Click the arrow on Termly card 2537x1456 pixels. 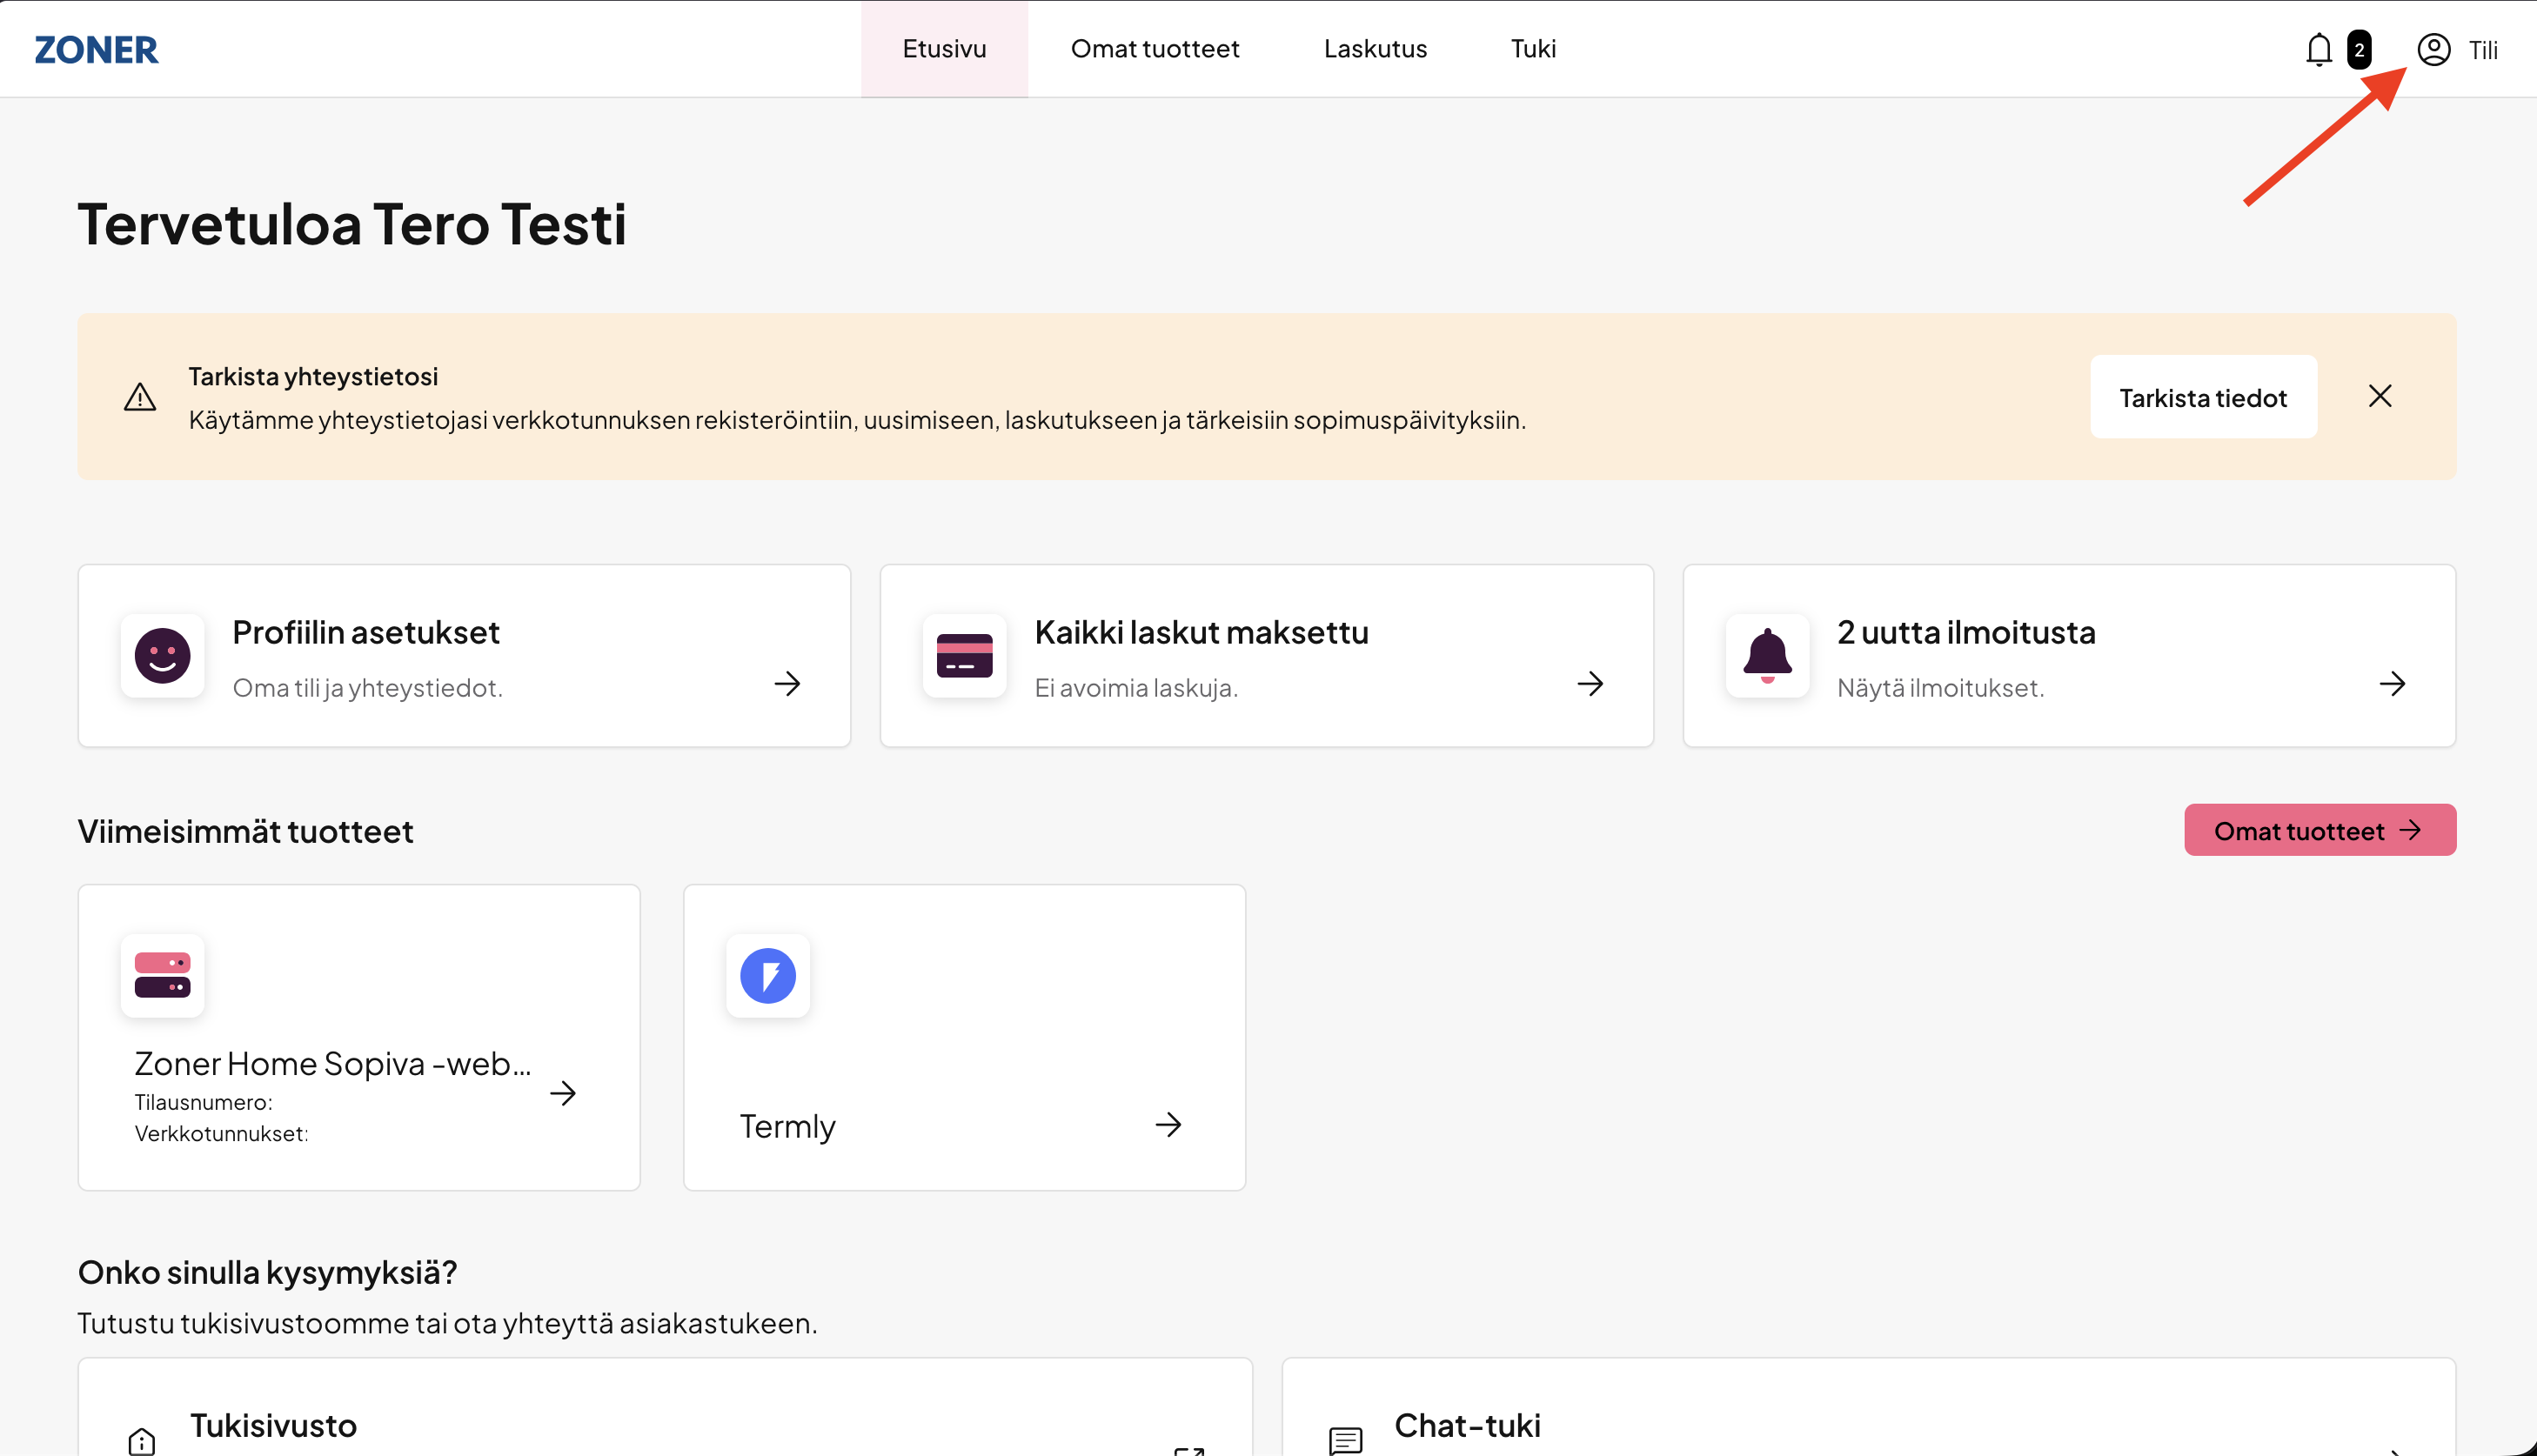1168,1124
